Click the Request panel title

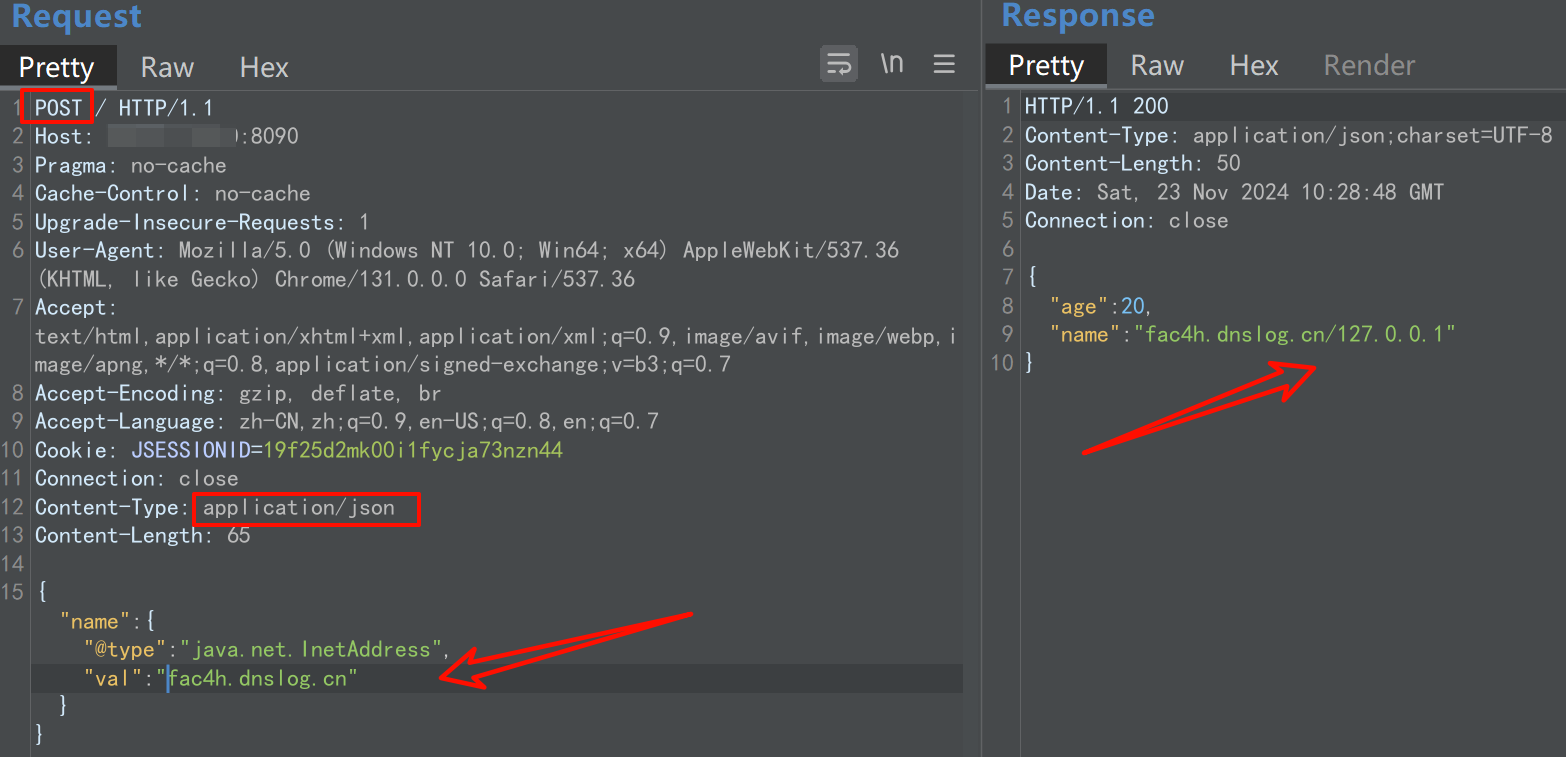(77, 16)
